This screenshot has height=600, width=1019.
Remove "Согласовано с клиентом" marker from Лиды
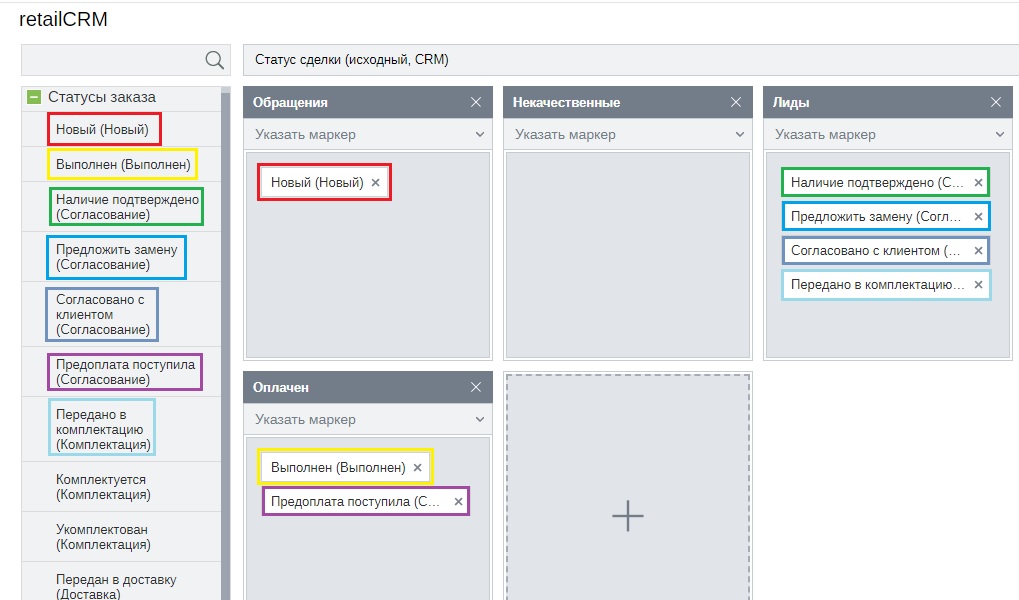978,250
